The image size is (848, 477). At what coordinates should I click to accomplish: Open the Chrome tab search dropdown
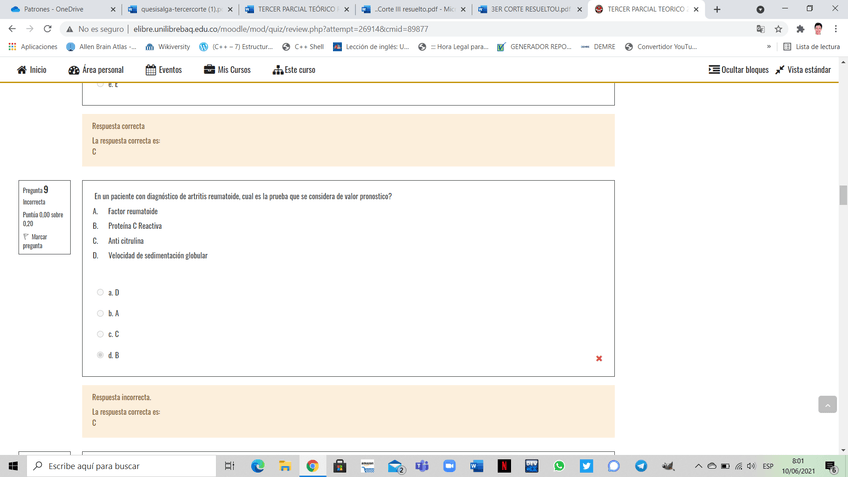coord(760,9)
